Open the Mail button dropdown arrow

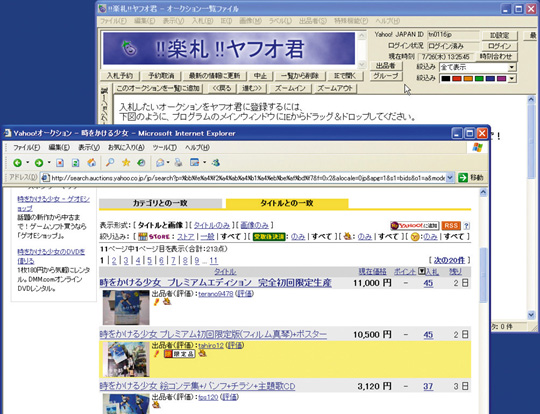coord(168,163)
